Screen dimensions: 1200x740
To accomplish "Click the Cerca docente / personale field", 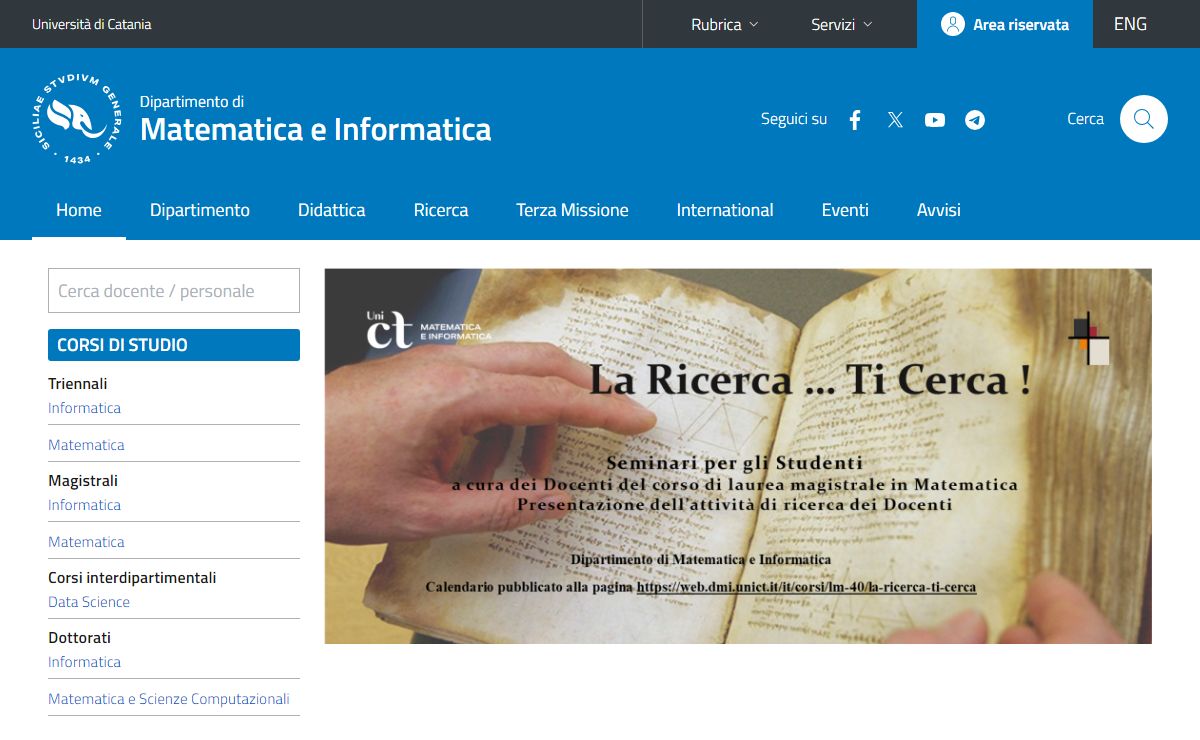I will (x=174, y=291).
